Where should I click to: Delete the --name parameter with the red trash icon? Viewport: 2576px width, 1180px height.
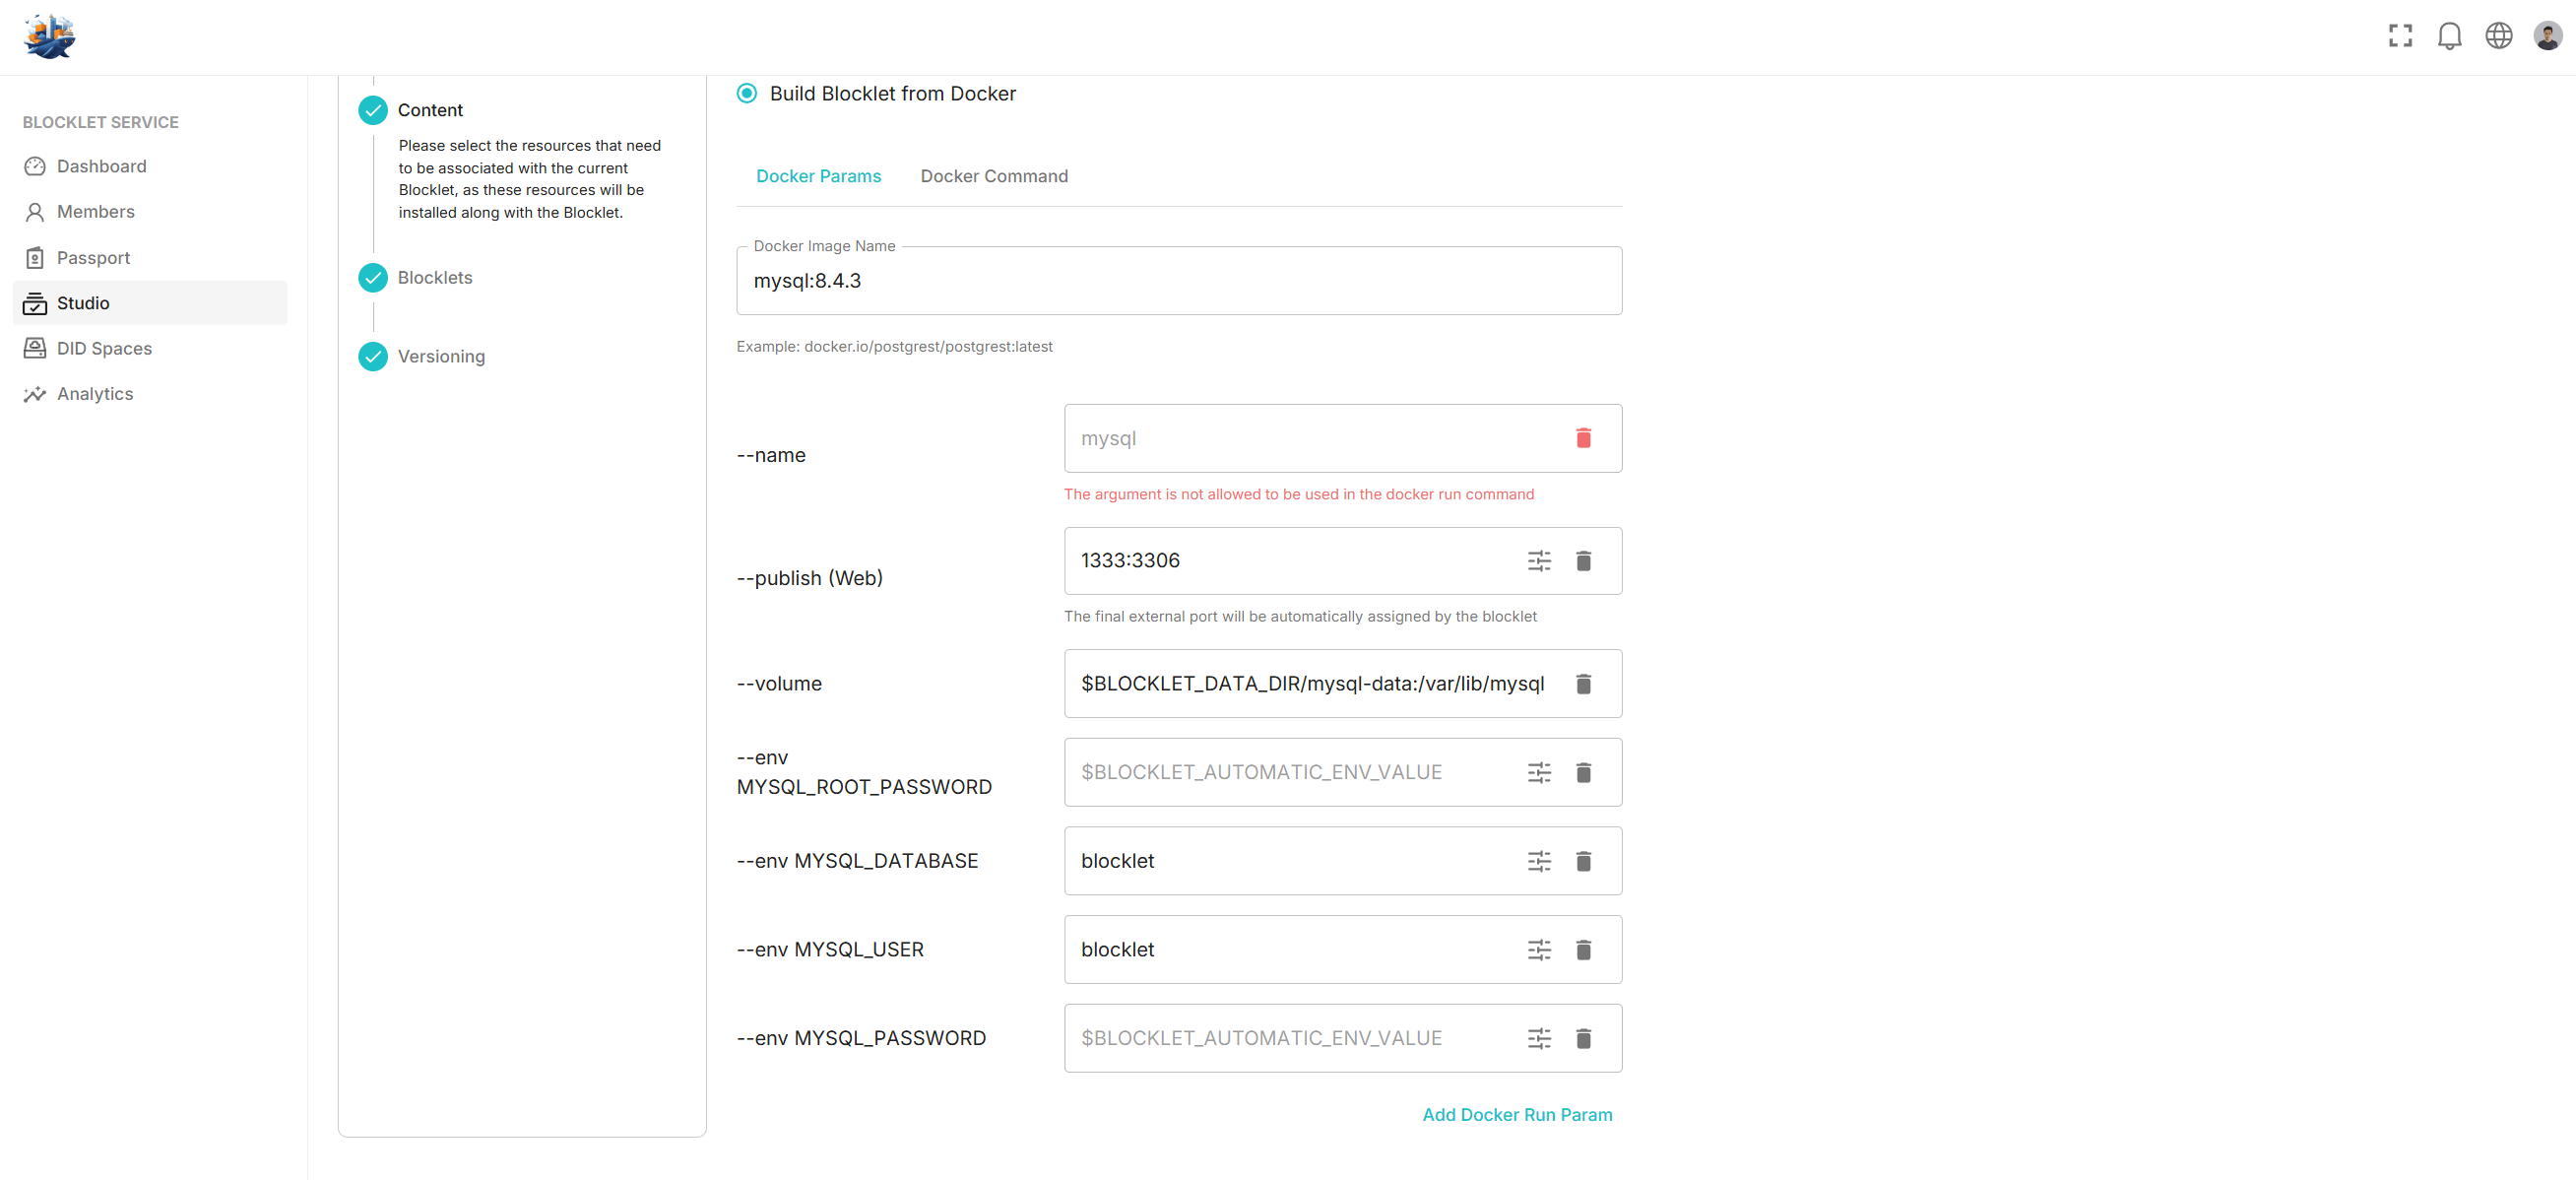tap(1583, 438)
